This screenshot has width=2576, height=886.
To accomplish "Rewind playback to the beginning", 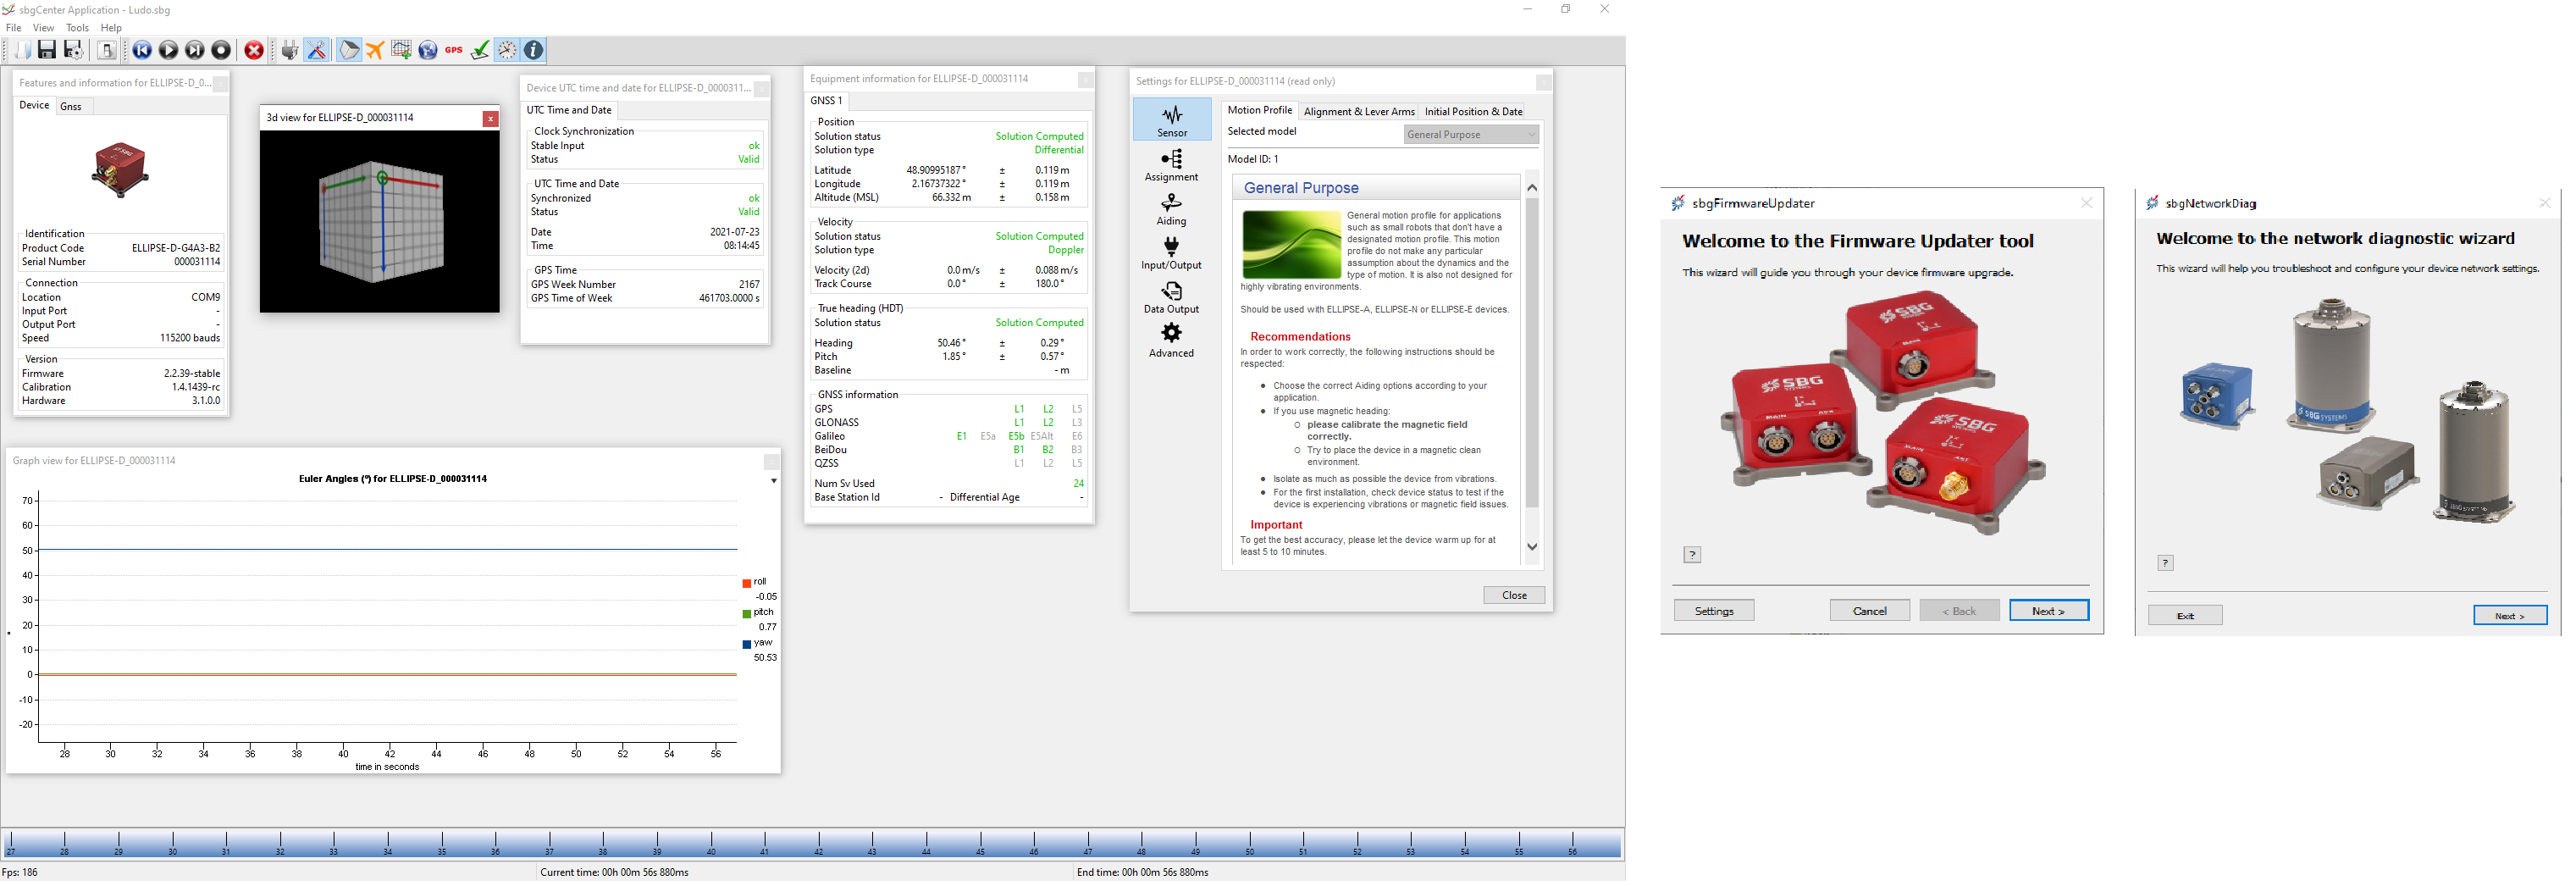I will (x=142, y=50).
